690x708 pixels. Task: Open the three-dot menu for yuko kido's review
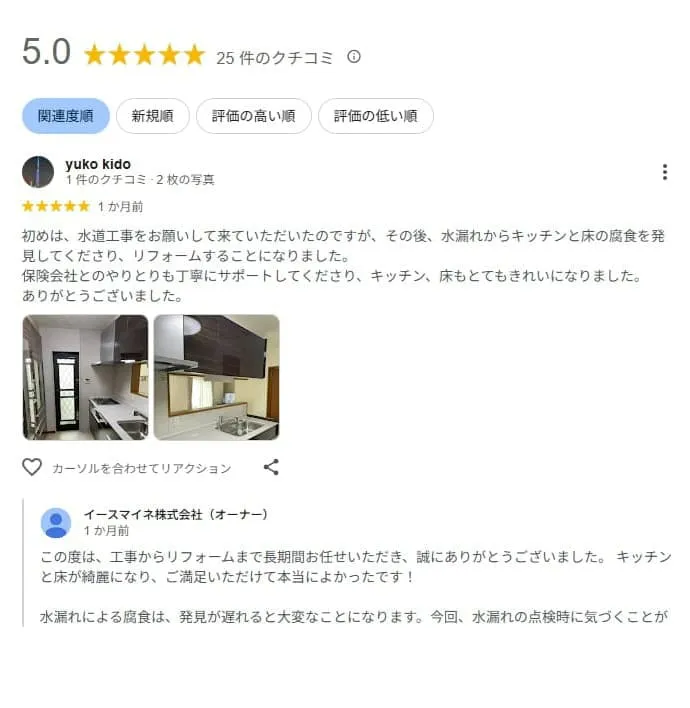tap(665, 172)
